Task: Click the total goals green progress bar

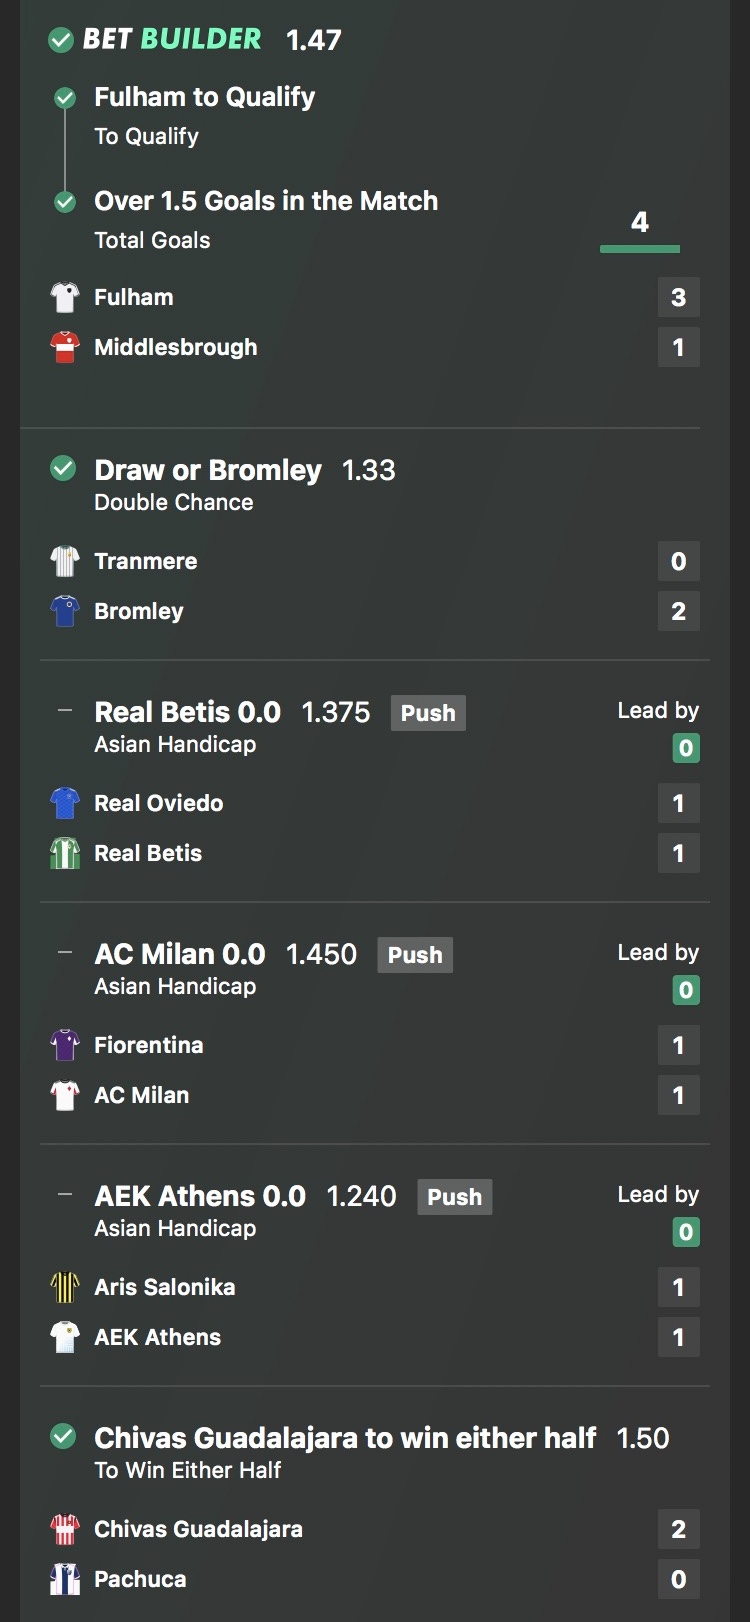Action: point(640,248)
